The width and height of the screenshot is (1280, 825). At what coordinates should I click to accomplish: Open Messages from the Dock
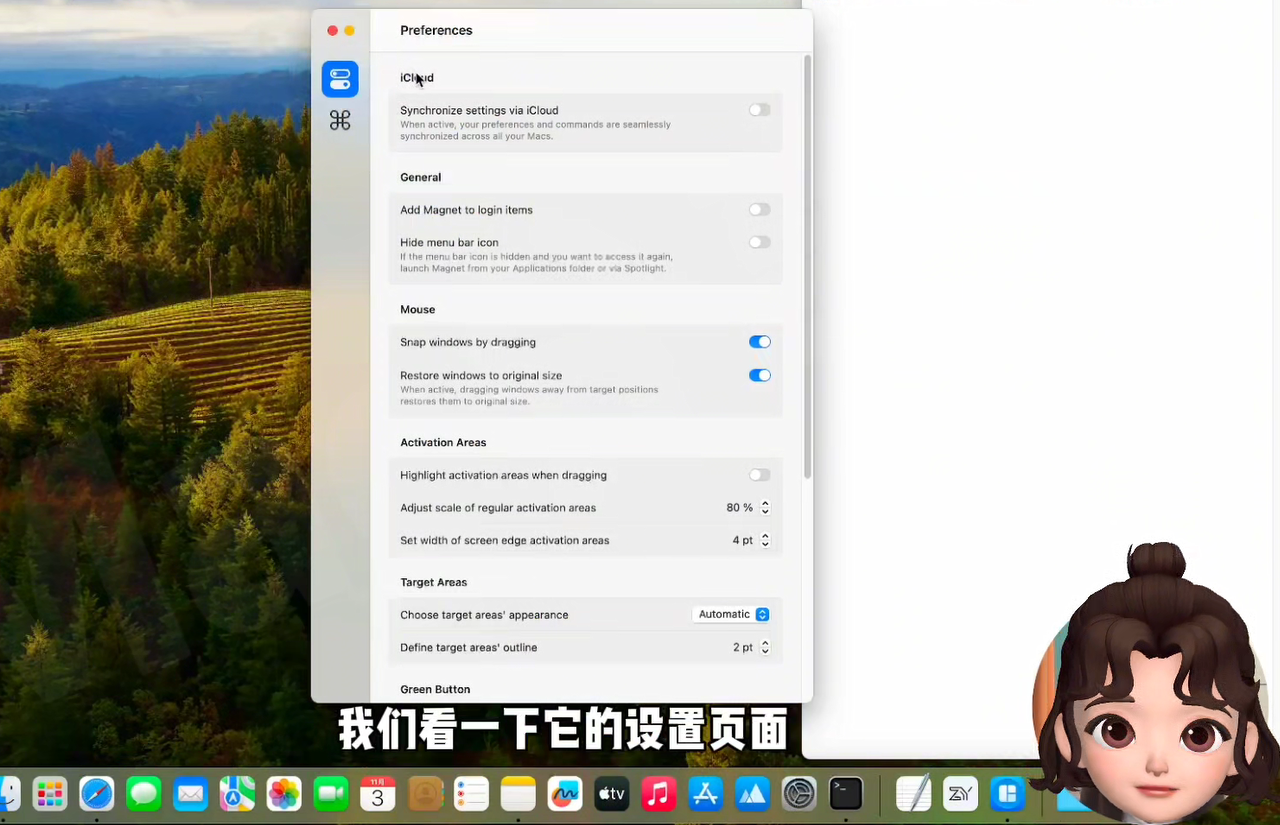[144, 794]
